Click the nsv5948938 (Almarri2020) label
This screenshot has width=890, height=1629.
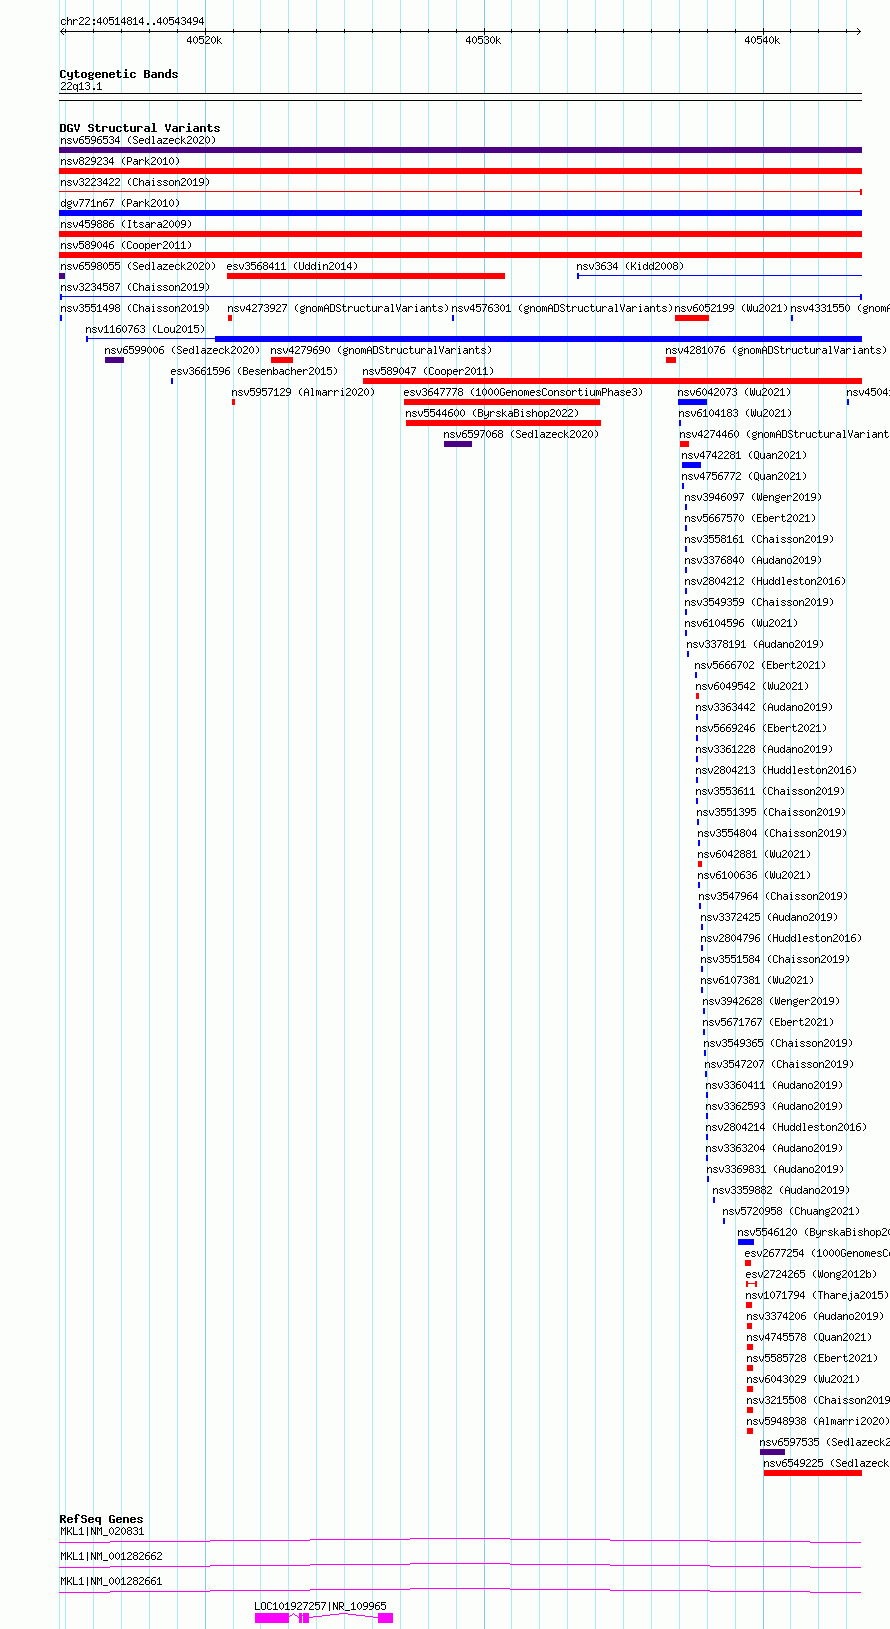tap(818, 1421)
